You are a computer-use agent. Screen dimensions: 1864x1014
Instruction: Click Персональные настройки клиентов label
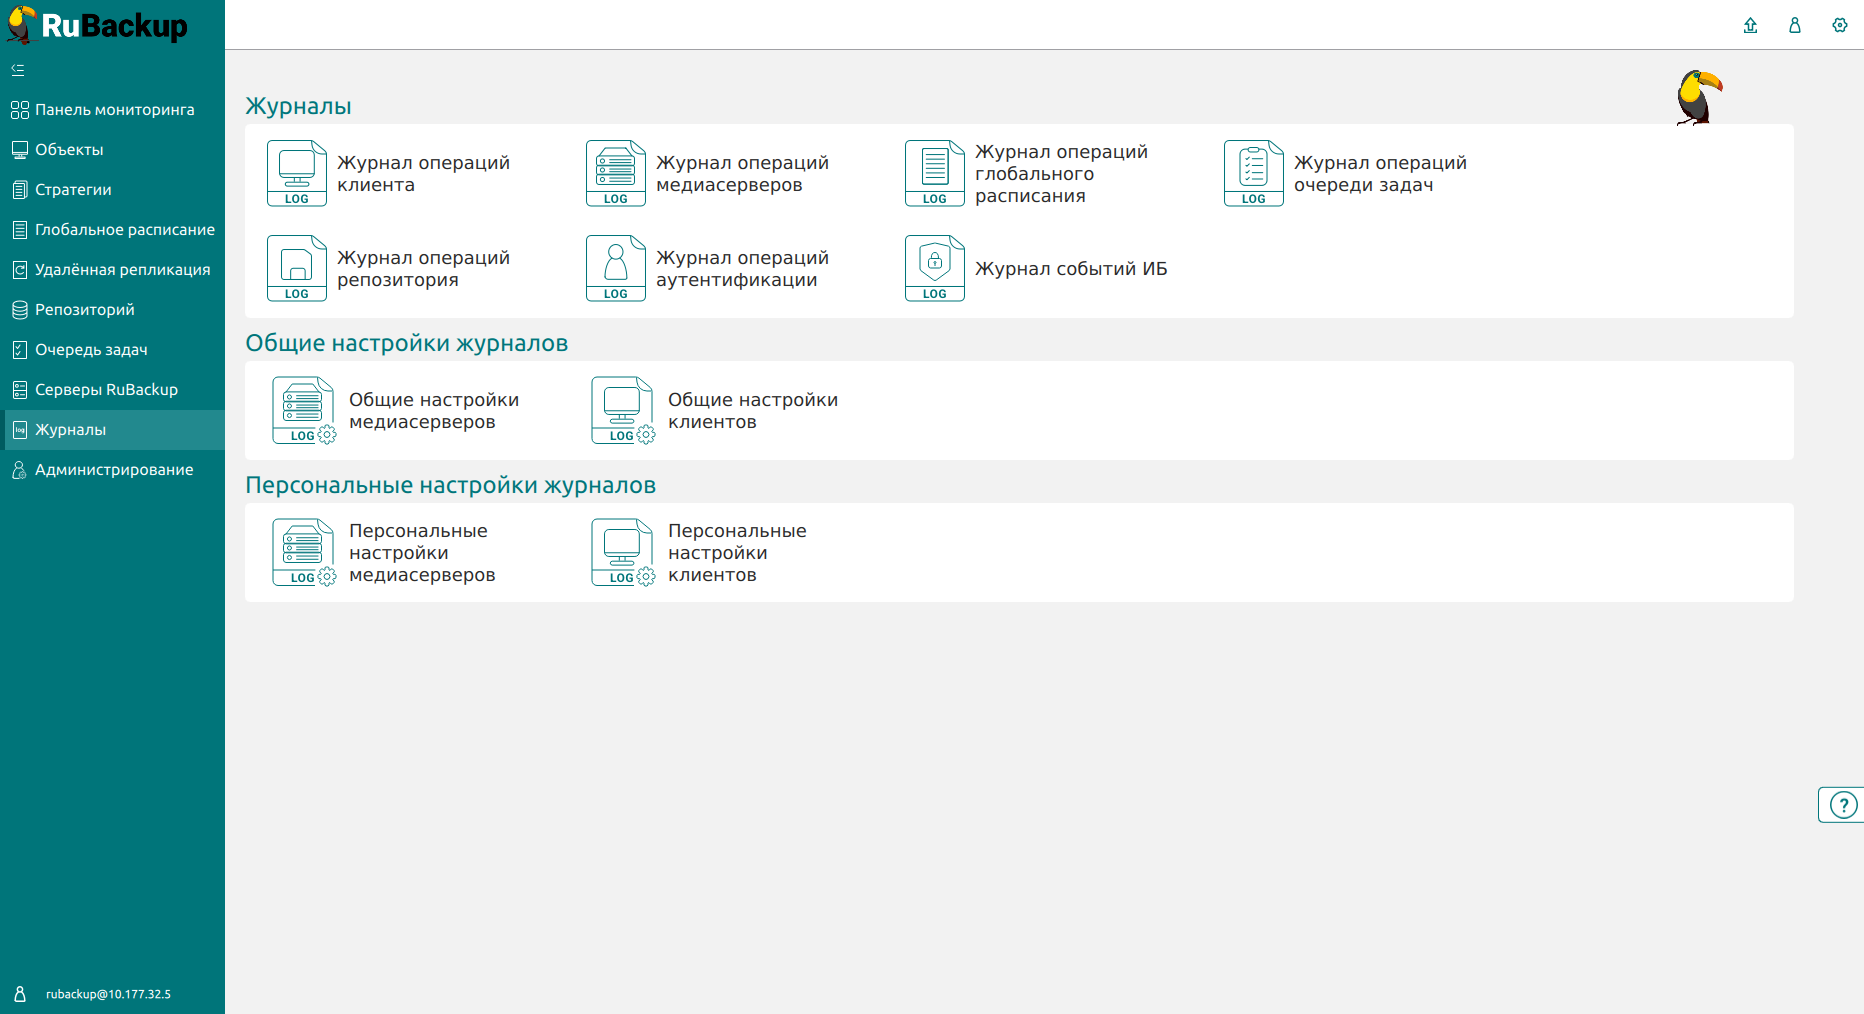(x=737, y=553)
